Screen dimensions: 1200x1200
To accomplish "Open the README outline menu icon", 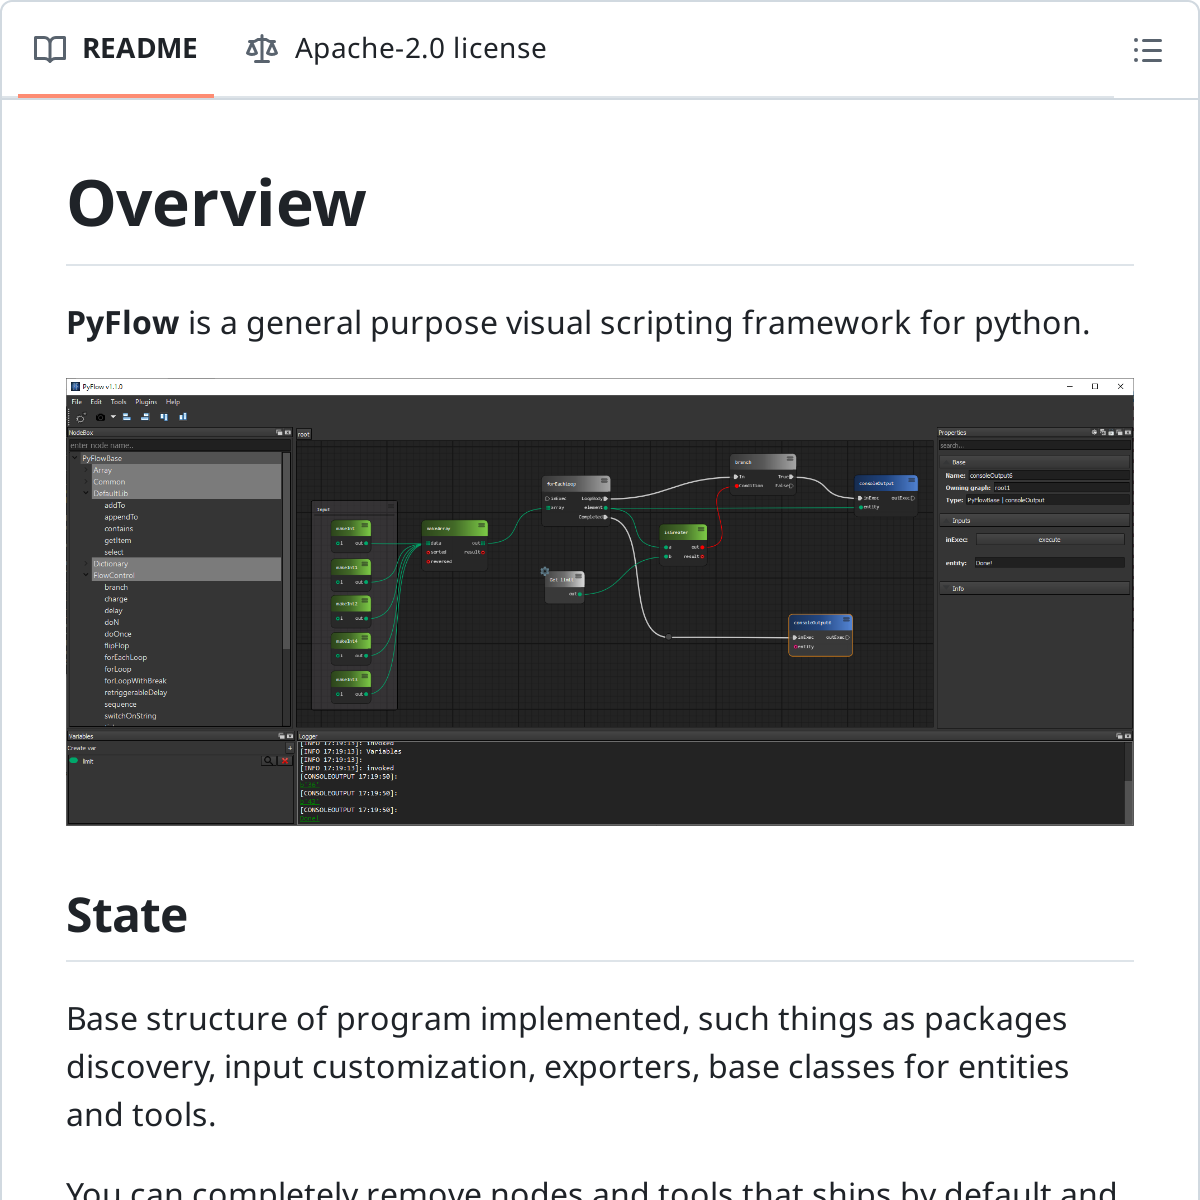I will pyautogui.click(x=1147, y=50).
